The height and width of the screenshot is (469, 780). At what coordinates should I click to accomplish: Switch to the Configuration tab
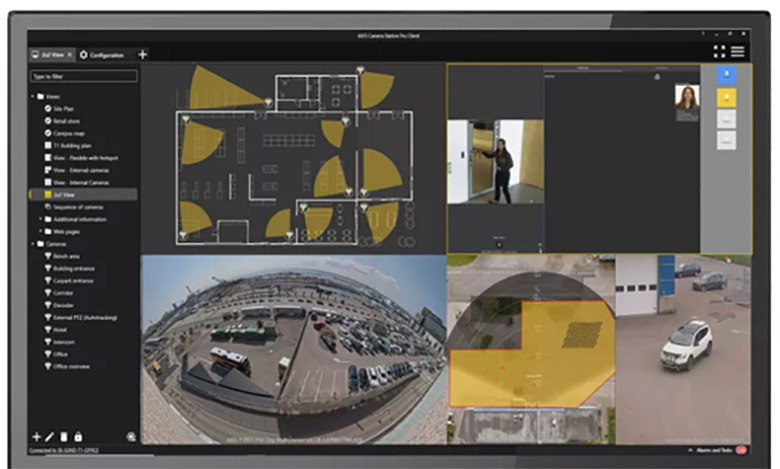click(102, 55)
